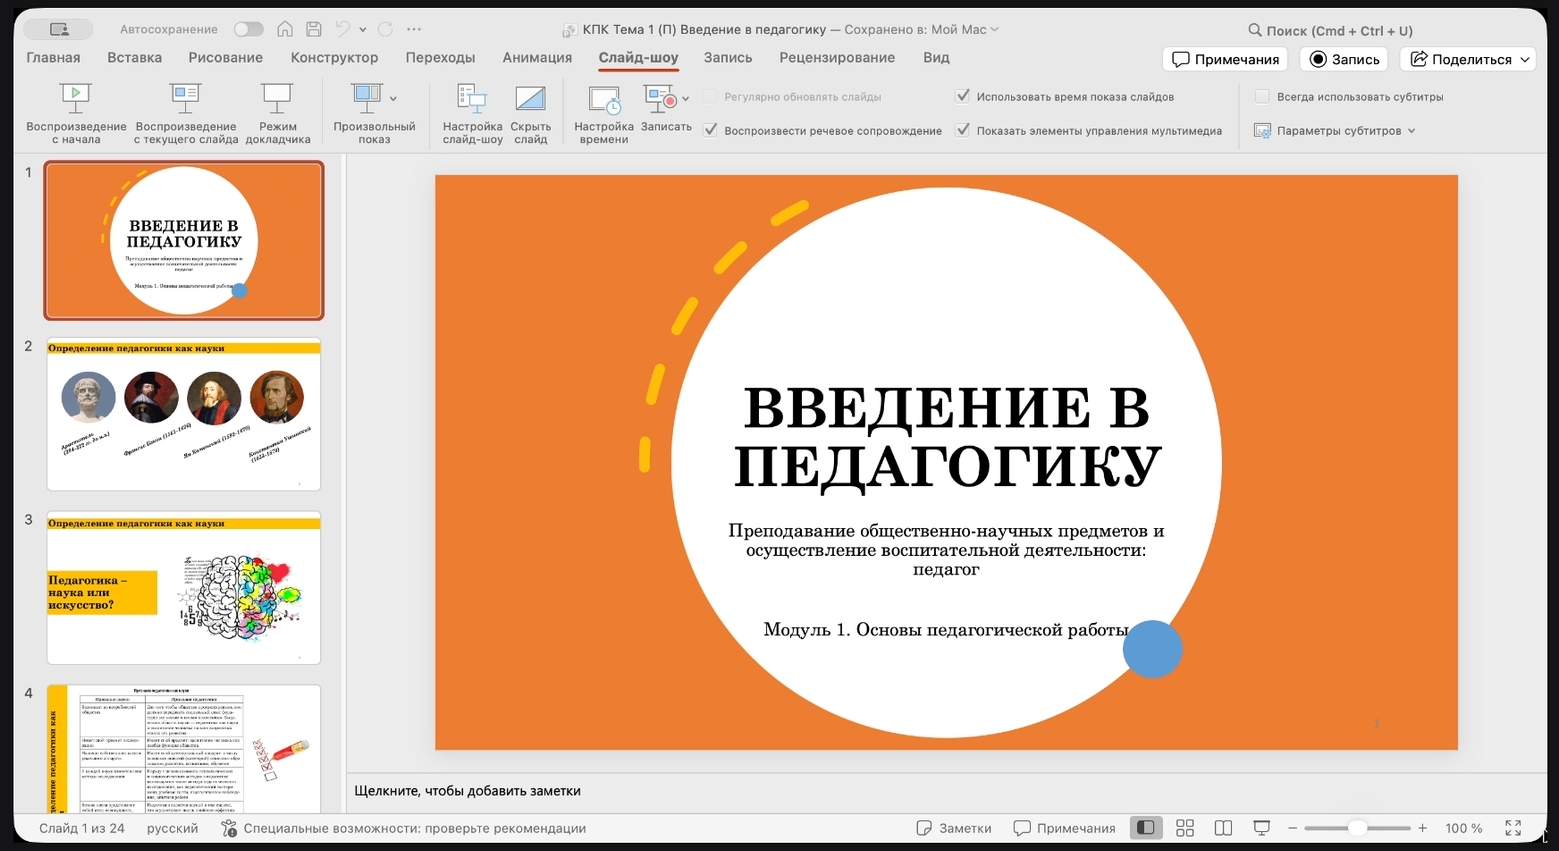The height and width of the screenshot is (851, 1559).
Task: Open 'Параметры субтитров' dropdown
Action: tap(1335, 131)
